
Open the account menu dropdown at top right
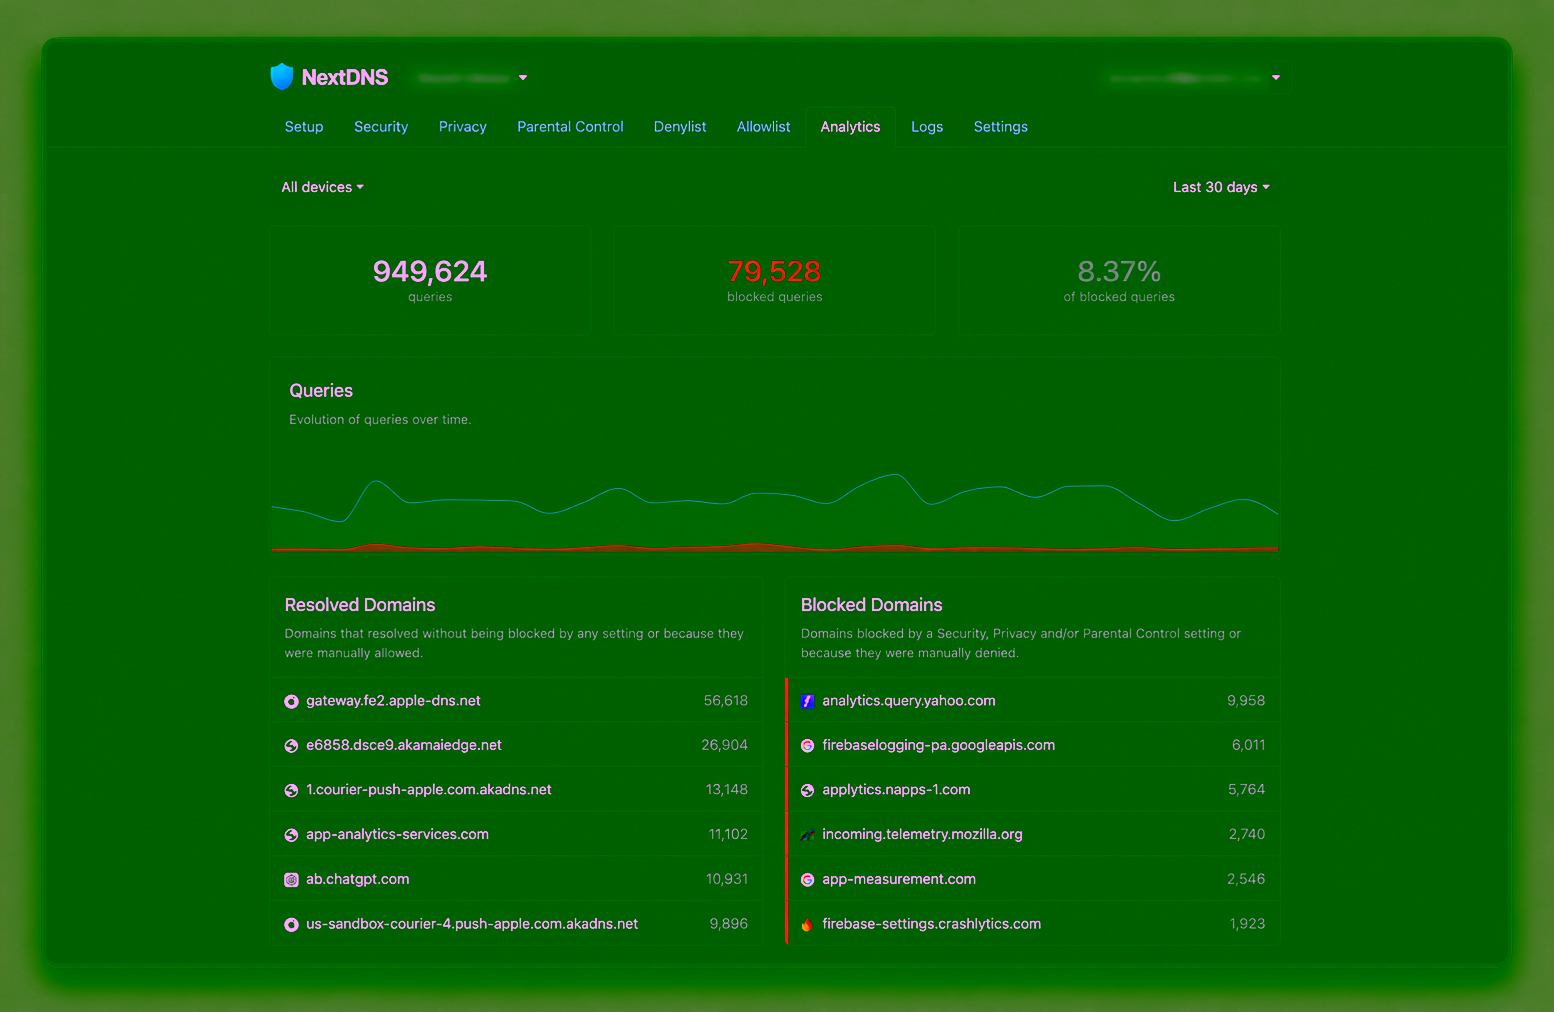coord(1194,77)
